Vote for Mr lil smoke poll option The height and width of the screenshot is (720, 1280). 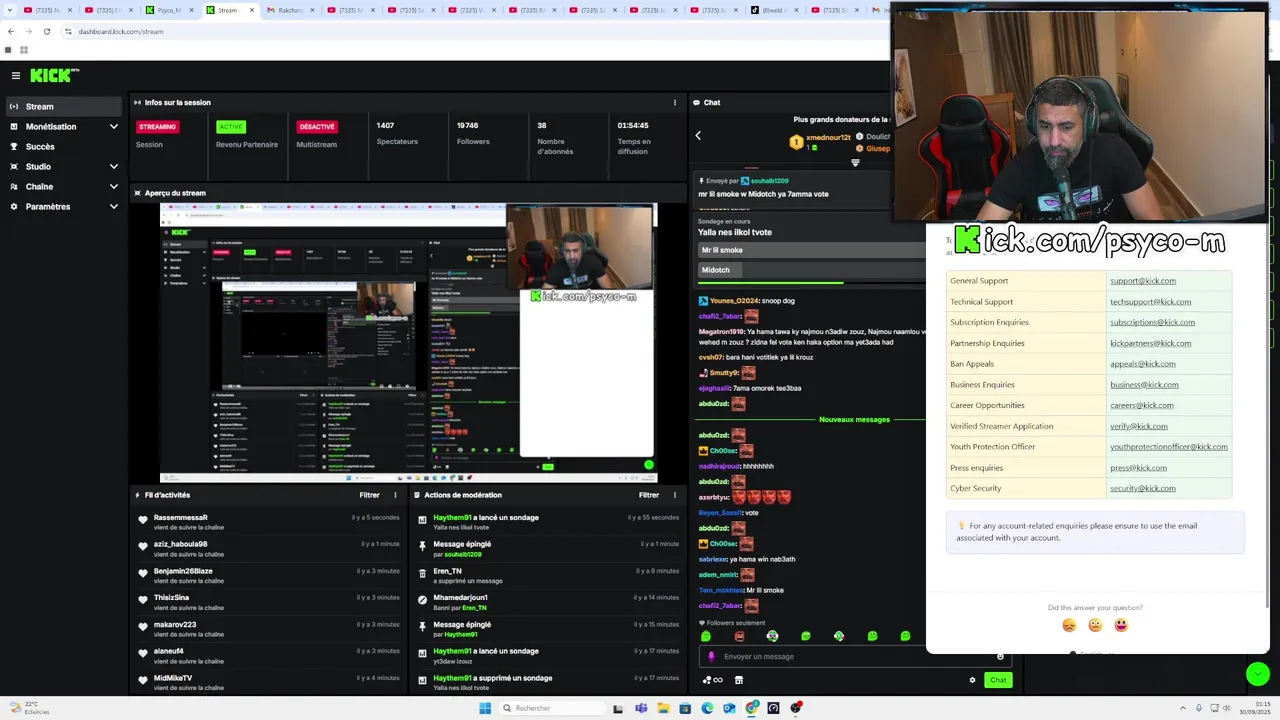coord(812,250)
